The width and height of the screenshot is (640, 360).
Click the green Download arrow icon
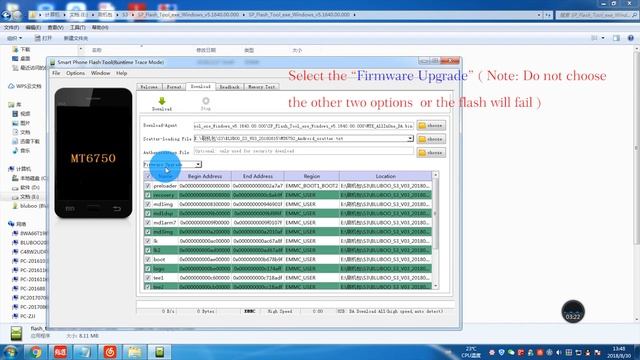click(x=162, y=101)
